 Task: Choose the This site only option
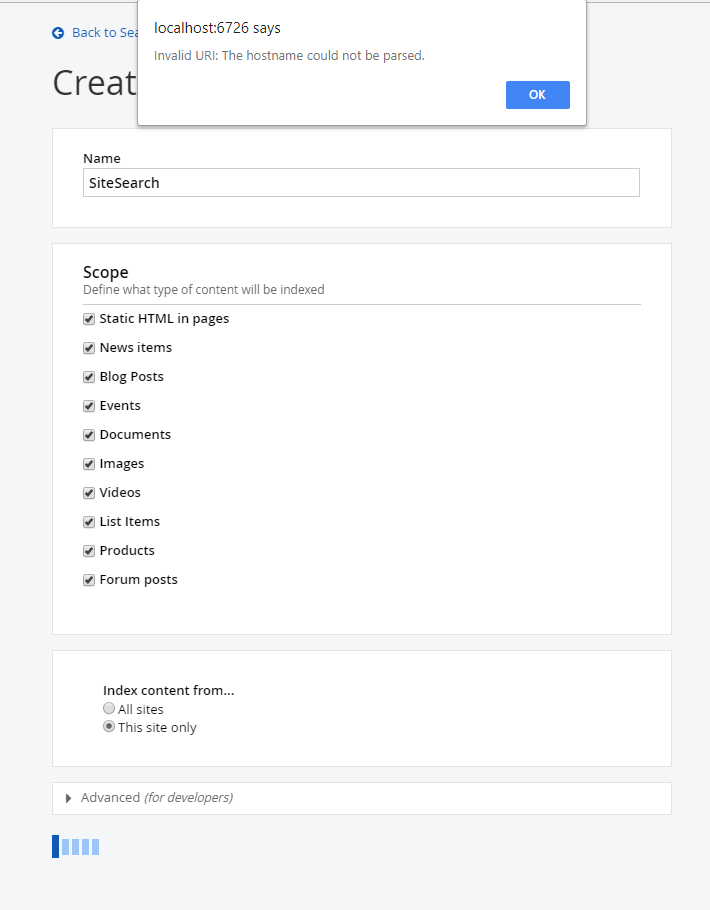click(108, 726)
